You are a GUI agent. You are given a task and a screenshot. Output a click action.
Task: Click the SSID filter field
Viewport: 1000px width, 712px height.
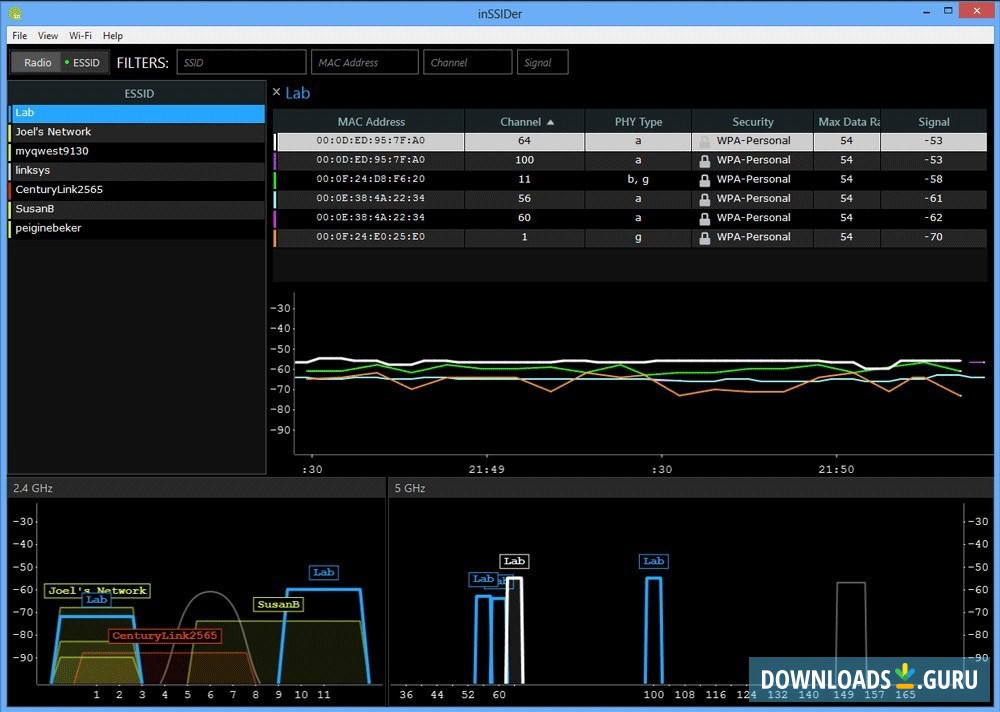[241, 61]
